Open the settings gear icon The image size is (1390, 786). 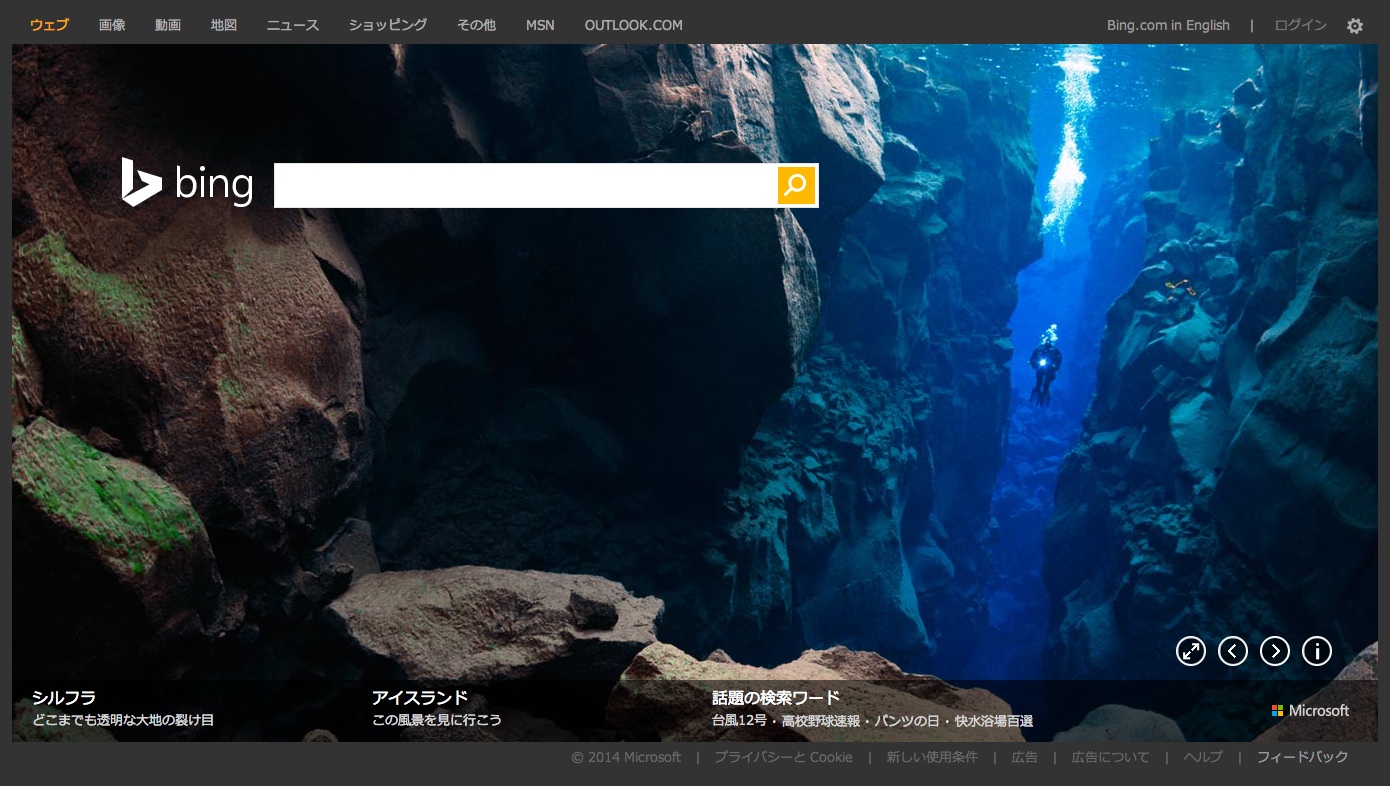[x=1354, y=26]
